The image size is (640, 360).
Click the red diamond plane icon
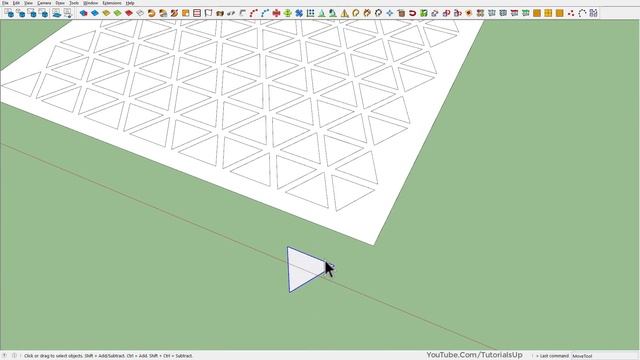point(129,13)
